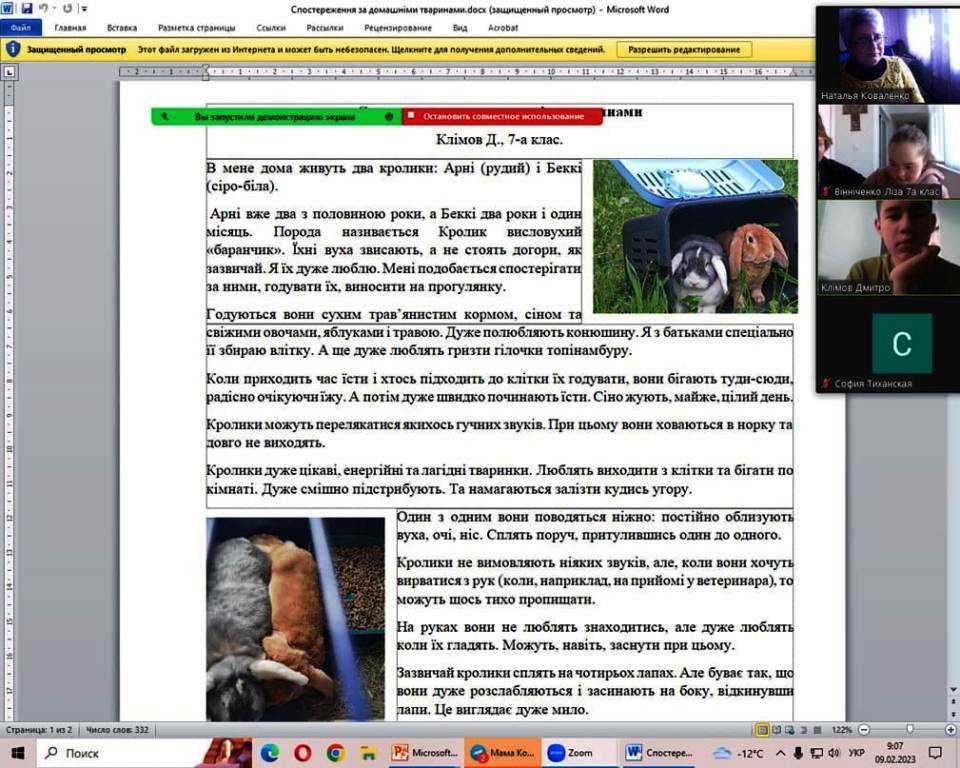Click the zoom in plus button
This screenshot has width=960, height=768.
click(x=950, y=730)
